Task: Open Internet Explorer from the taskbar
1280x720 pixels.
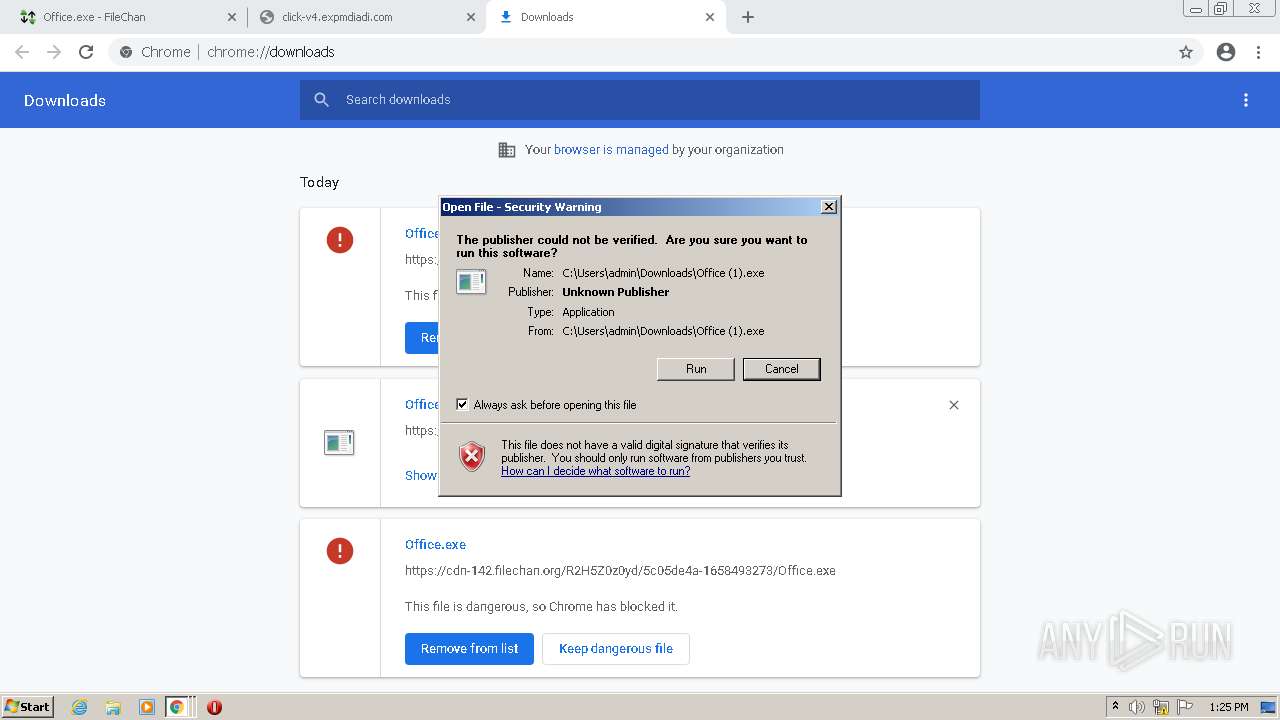Action: [x=80, y=707]
